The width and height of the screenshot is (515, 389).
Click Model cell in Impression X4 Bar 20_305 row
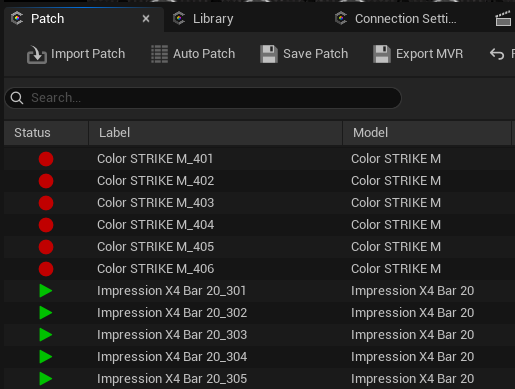point(413,379)
